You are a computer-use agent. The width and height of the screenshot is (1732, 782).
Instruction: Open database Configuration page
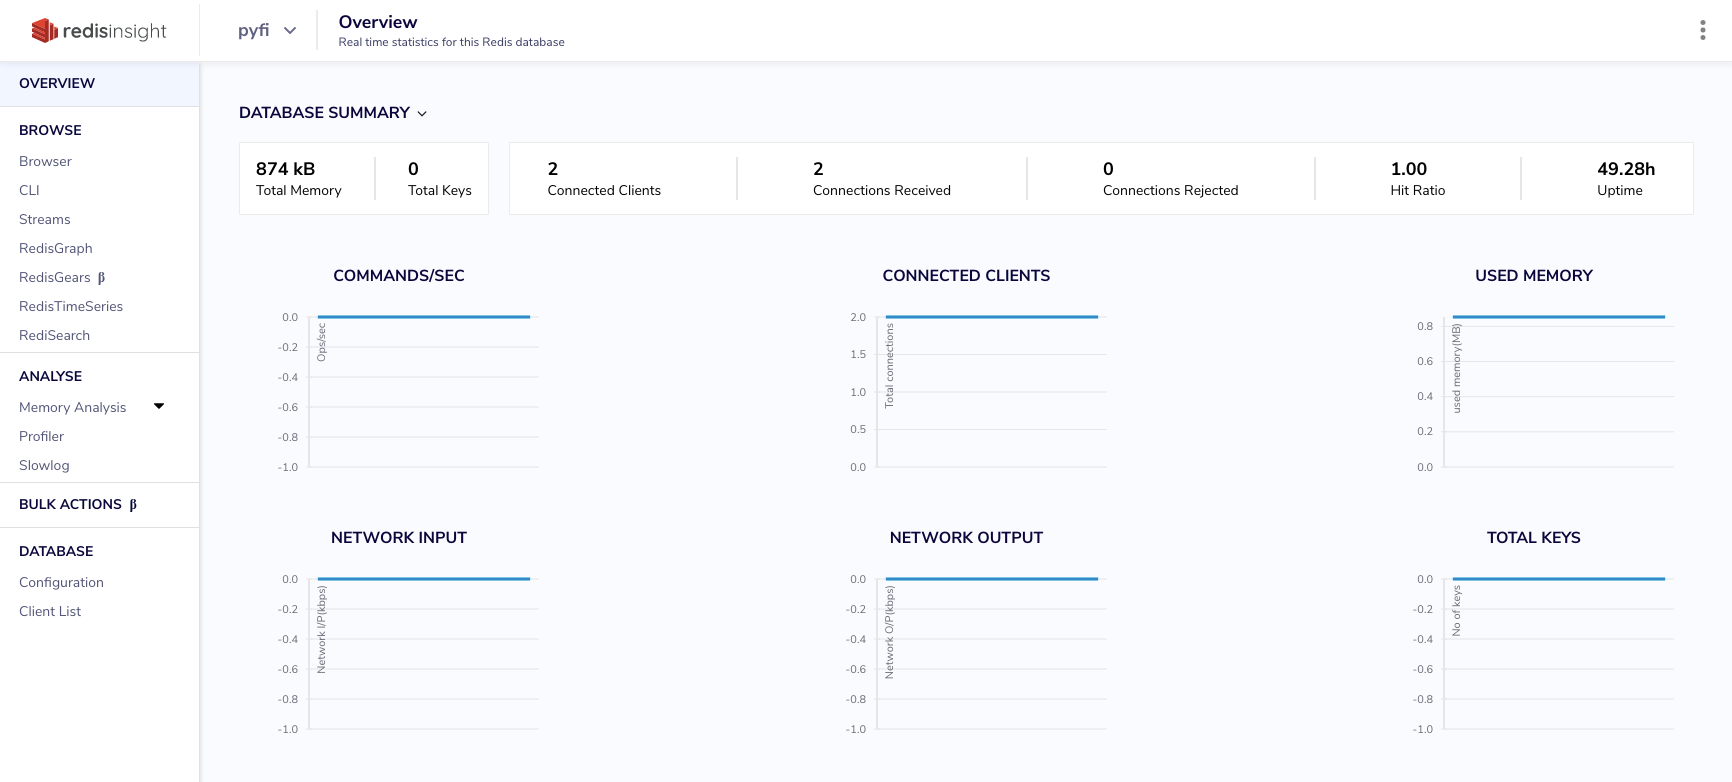pos(61,582)
